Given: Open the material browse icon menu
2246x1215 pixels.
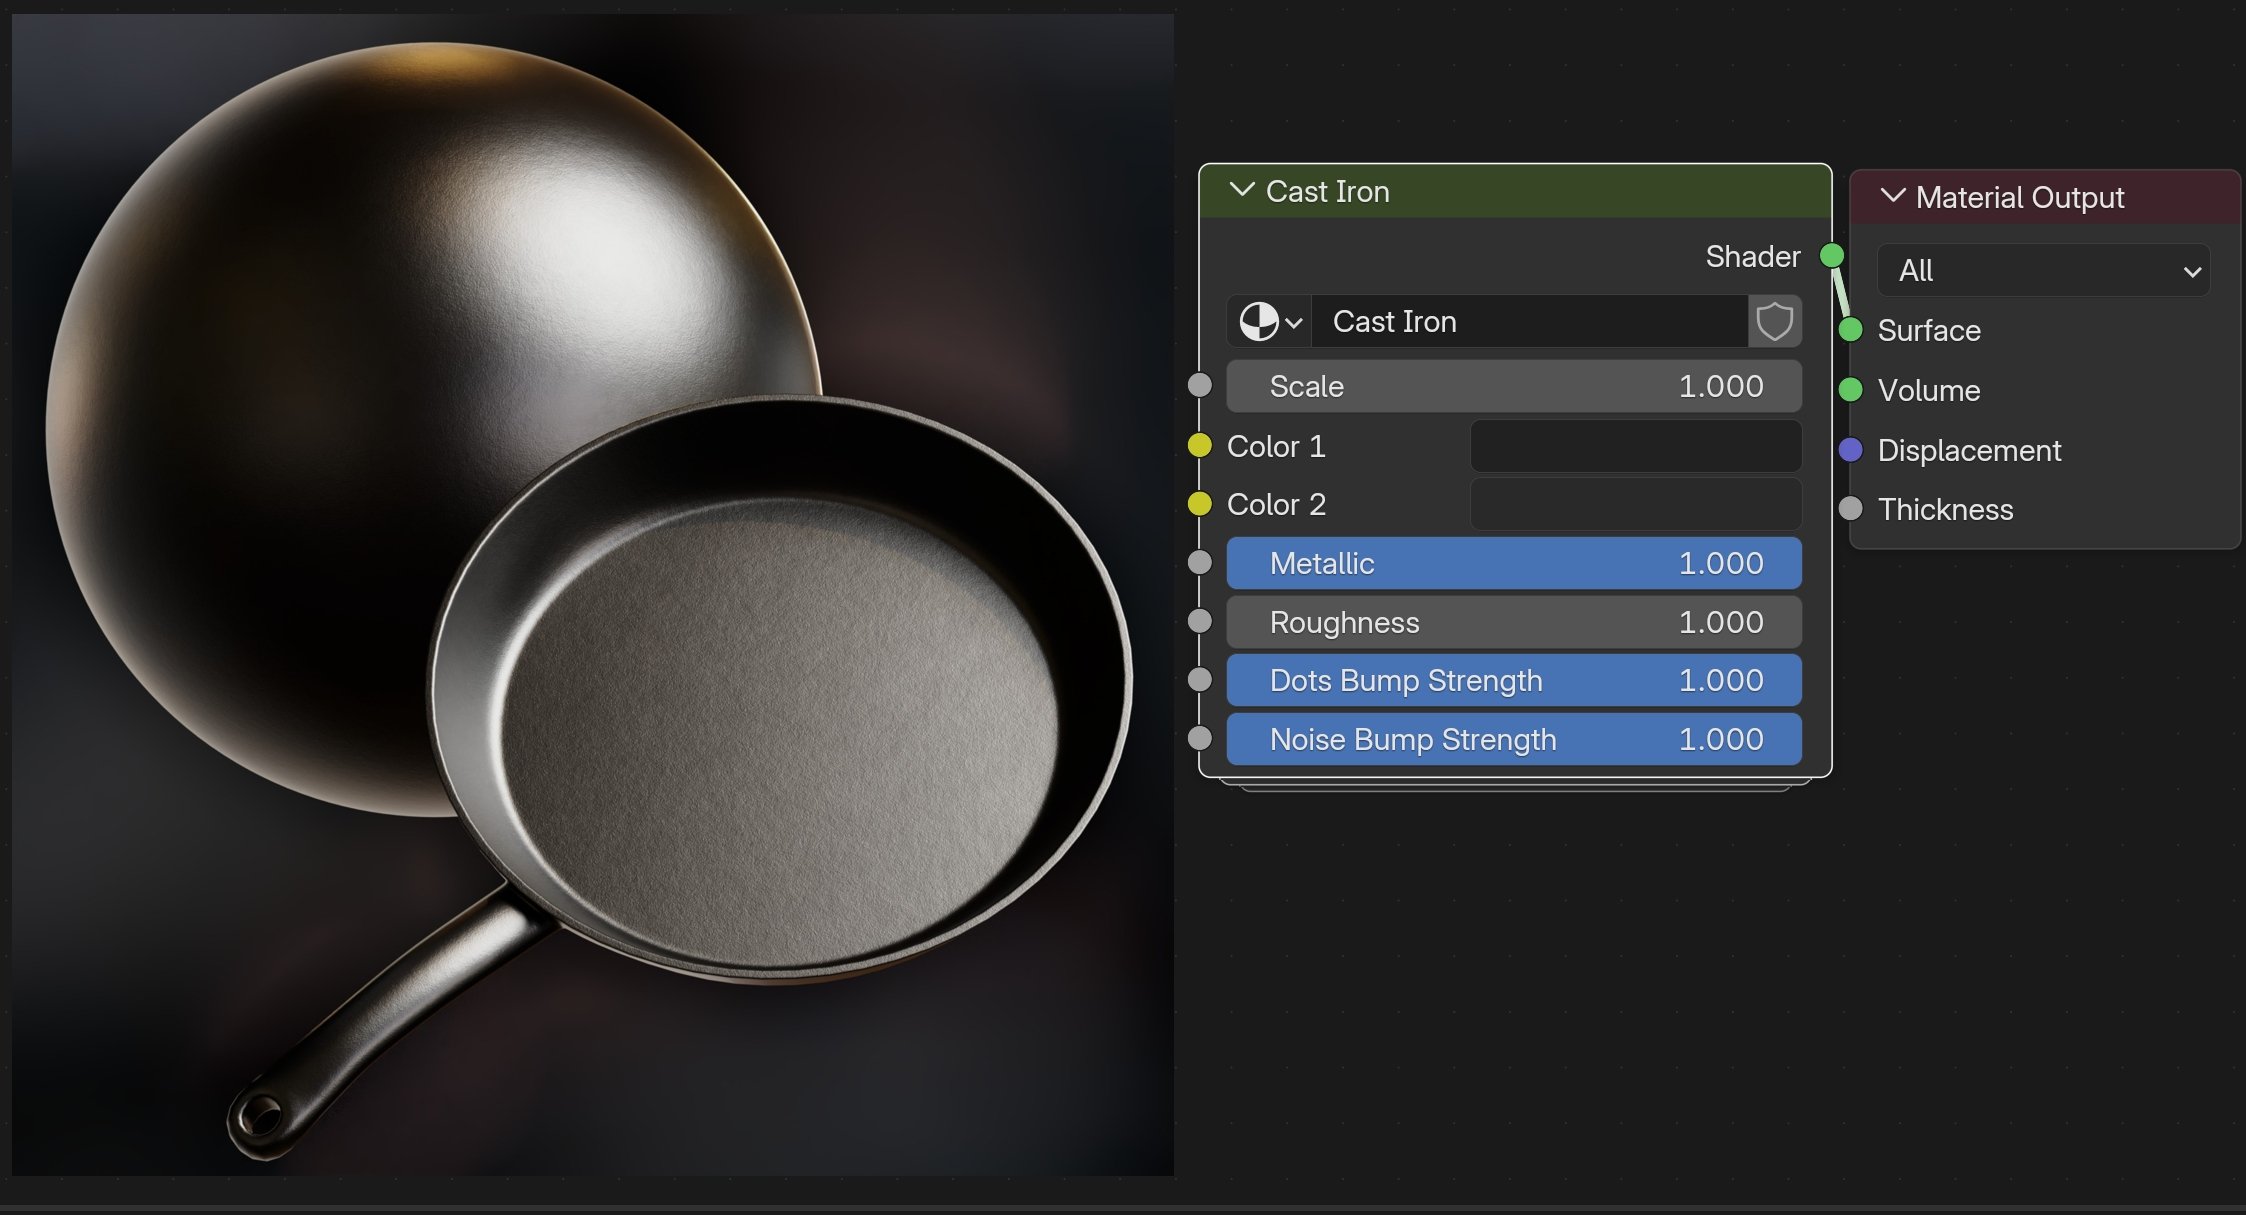Looking at the screenshot, I should pyautogui.click(x=1266, y=321).
